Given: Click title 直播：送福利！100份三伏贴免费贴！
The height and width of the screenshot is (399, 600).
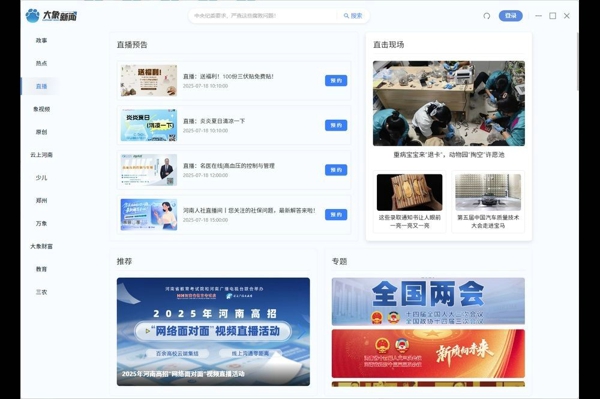Looking at the screenshot, I should [228, 77].
